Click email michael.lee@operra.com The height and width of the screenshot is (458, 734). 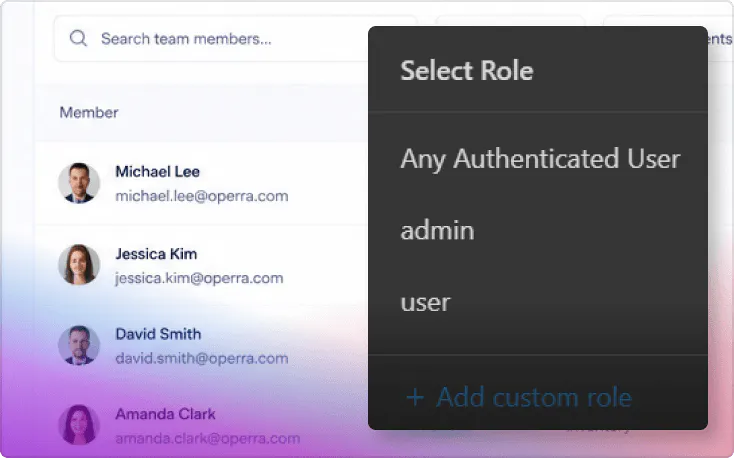coord(202,196)
